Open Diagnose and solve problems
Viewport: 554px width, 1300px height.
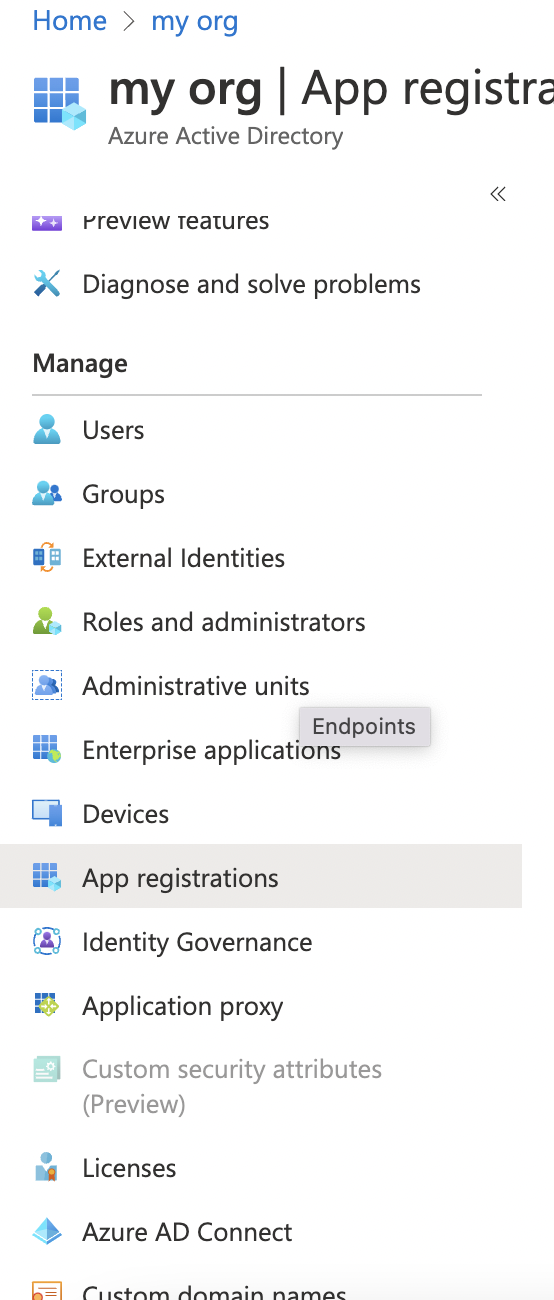pyautogui.click(x=251, y=284)
